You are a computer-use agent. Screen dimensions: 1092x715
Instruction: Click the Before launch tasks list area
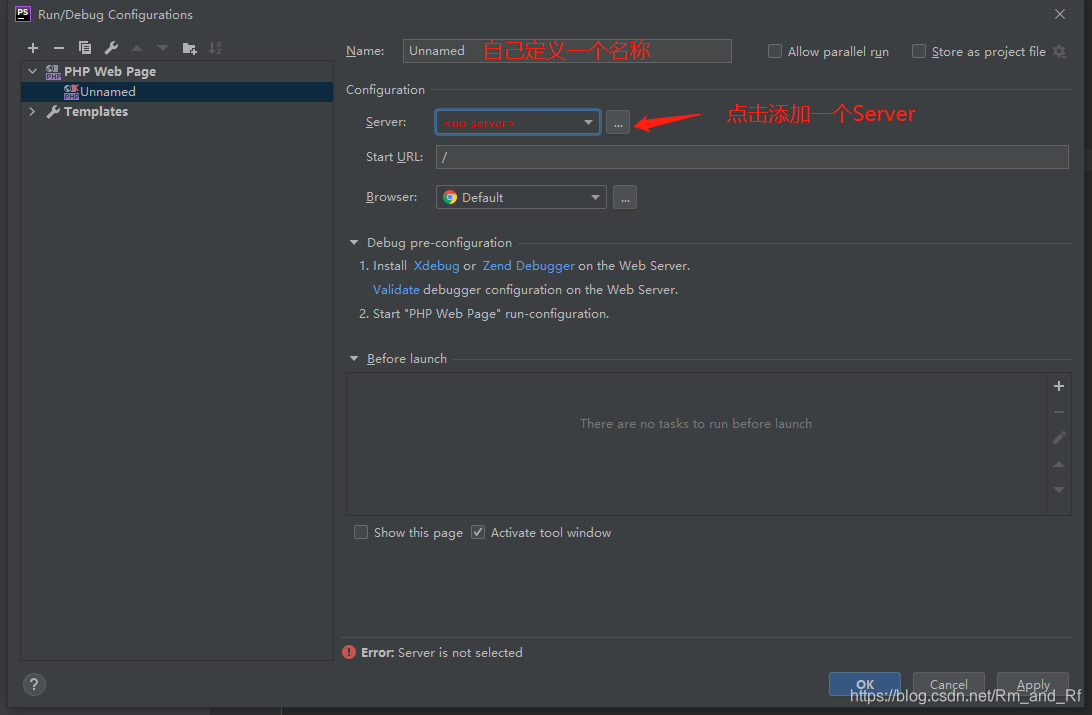point(696,444)
